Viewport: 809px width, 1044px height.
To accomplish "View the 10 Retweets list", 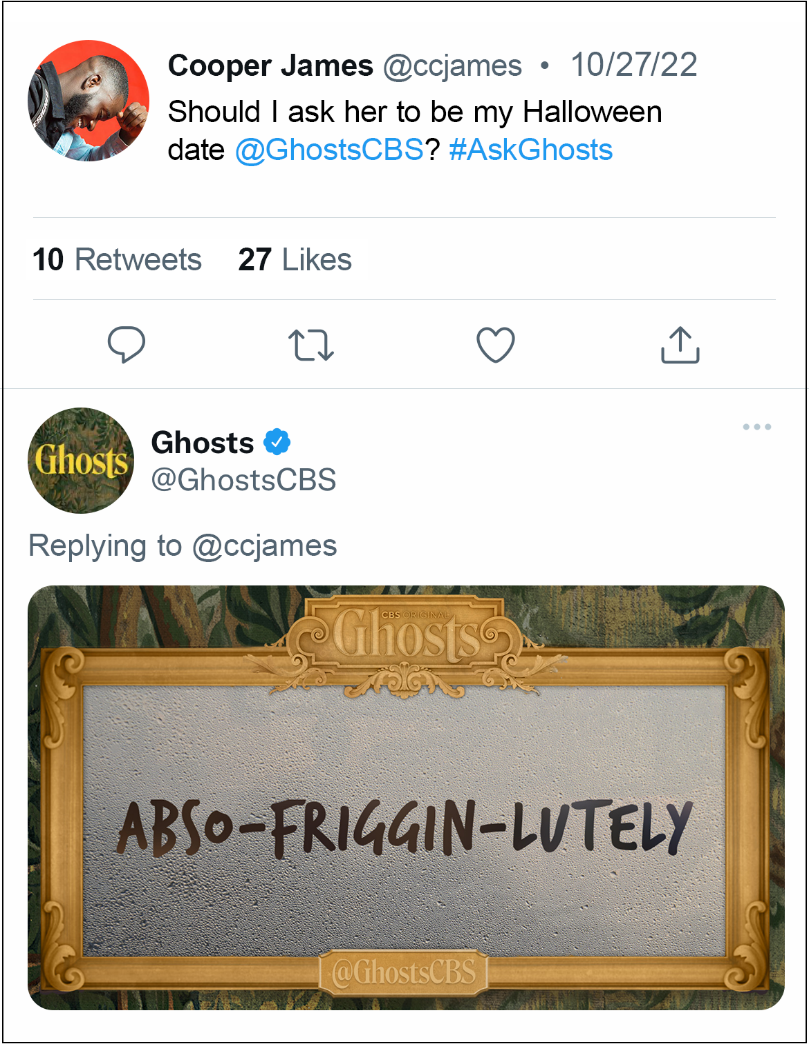I will tap(117, 259).
